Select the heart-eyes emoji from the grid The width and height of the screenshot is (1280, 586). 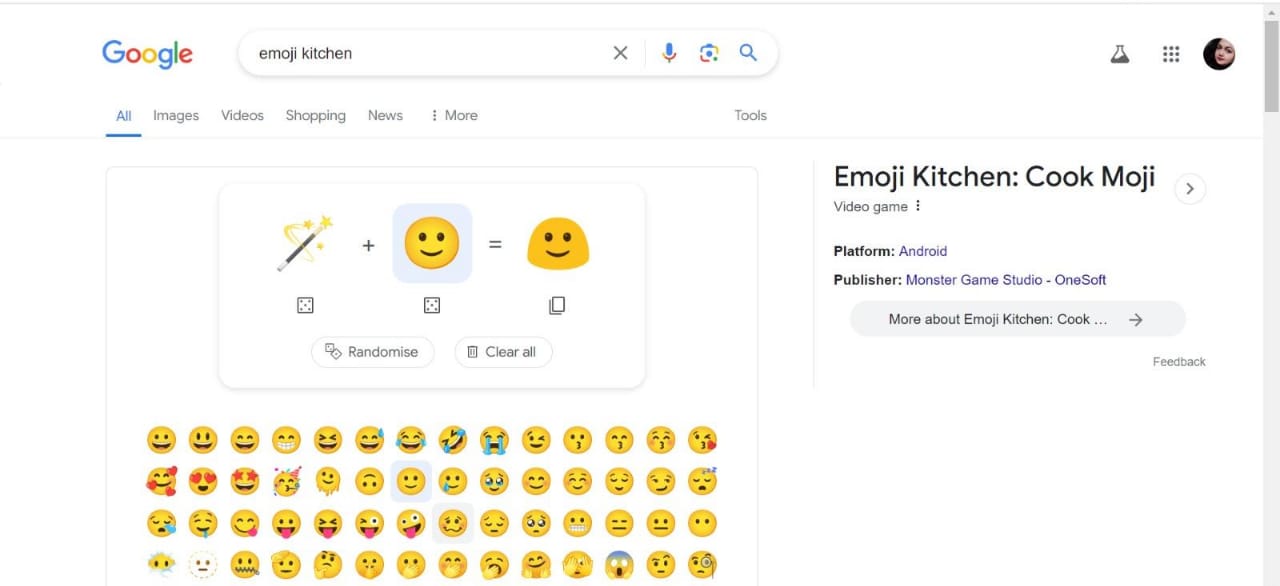point(203,481)
